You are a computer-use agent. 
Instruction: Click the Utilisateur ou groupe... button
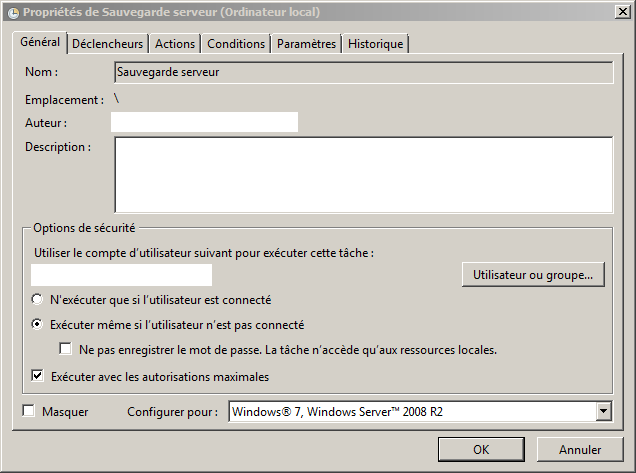533,275
